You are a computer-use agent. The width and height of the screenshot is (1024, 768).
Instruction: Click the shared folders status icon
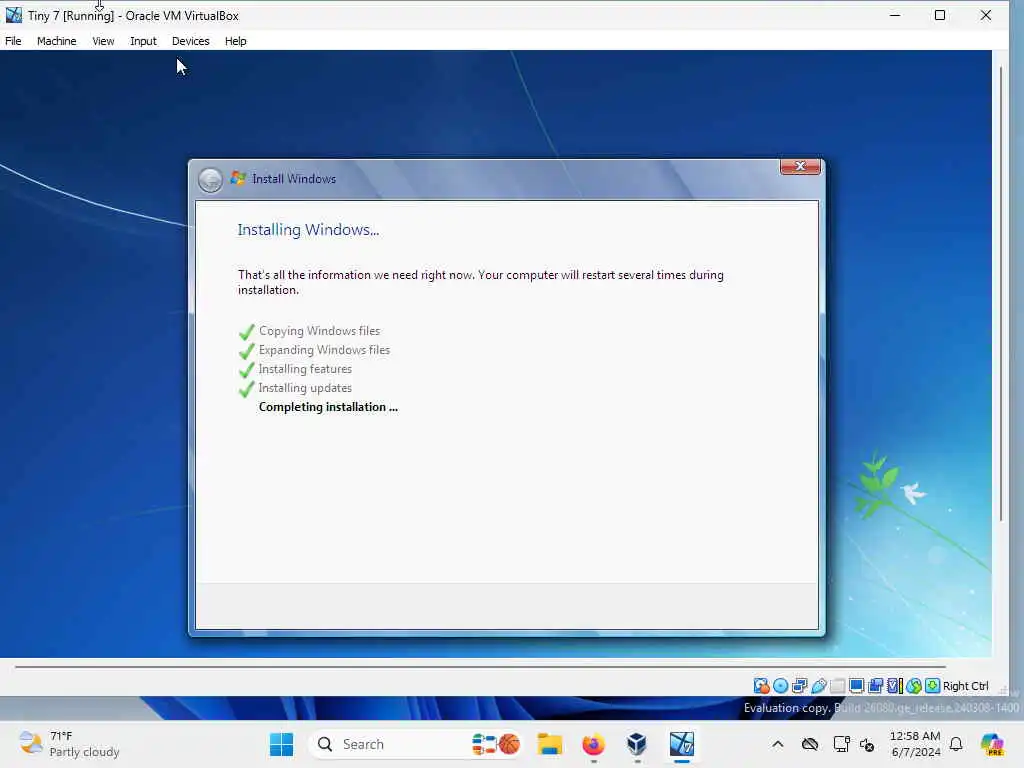(837, 686)
